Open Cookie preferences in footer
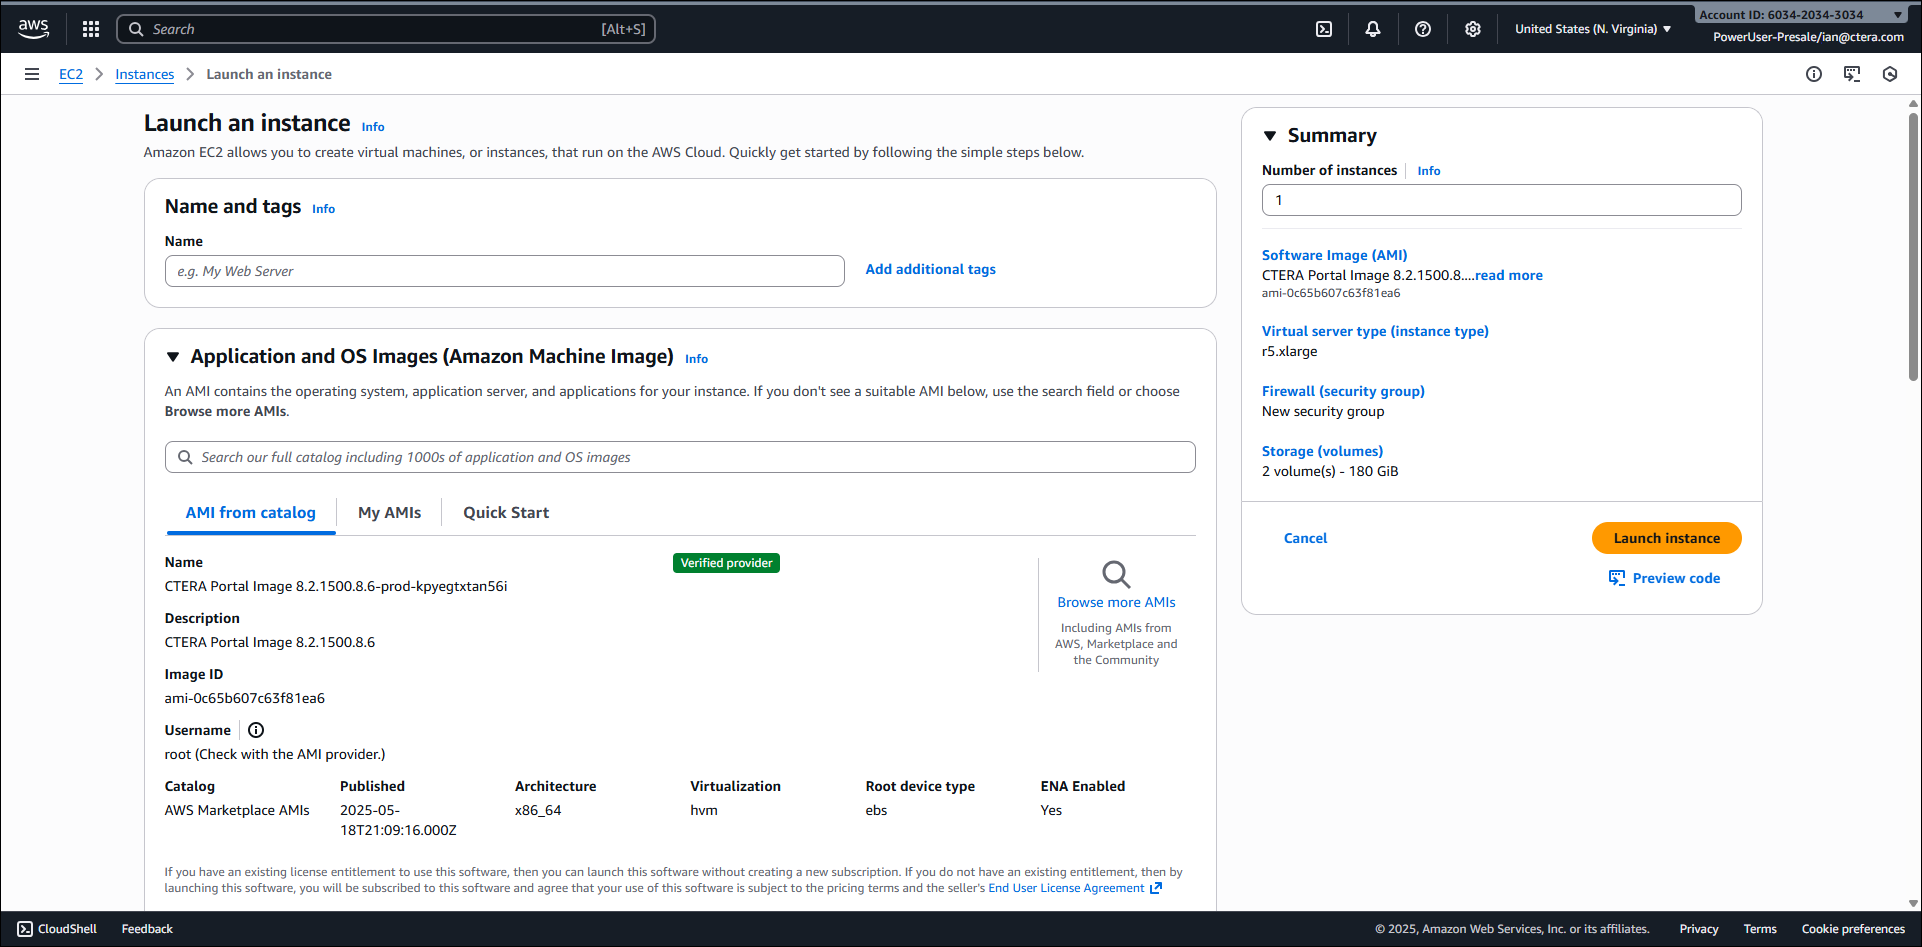Image resolution: width=1922 pixels, height=947 pixels. 1853,929
